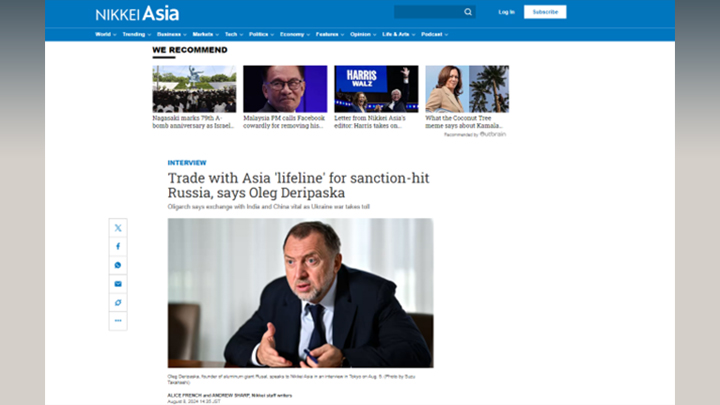Open the INTERVIEW category link
The image size is (720, 405).
[x=187, y=163]
